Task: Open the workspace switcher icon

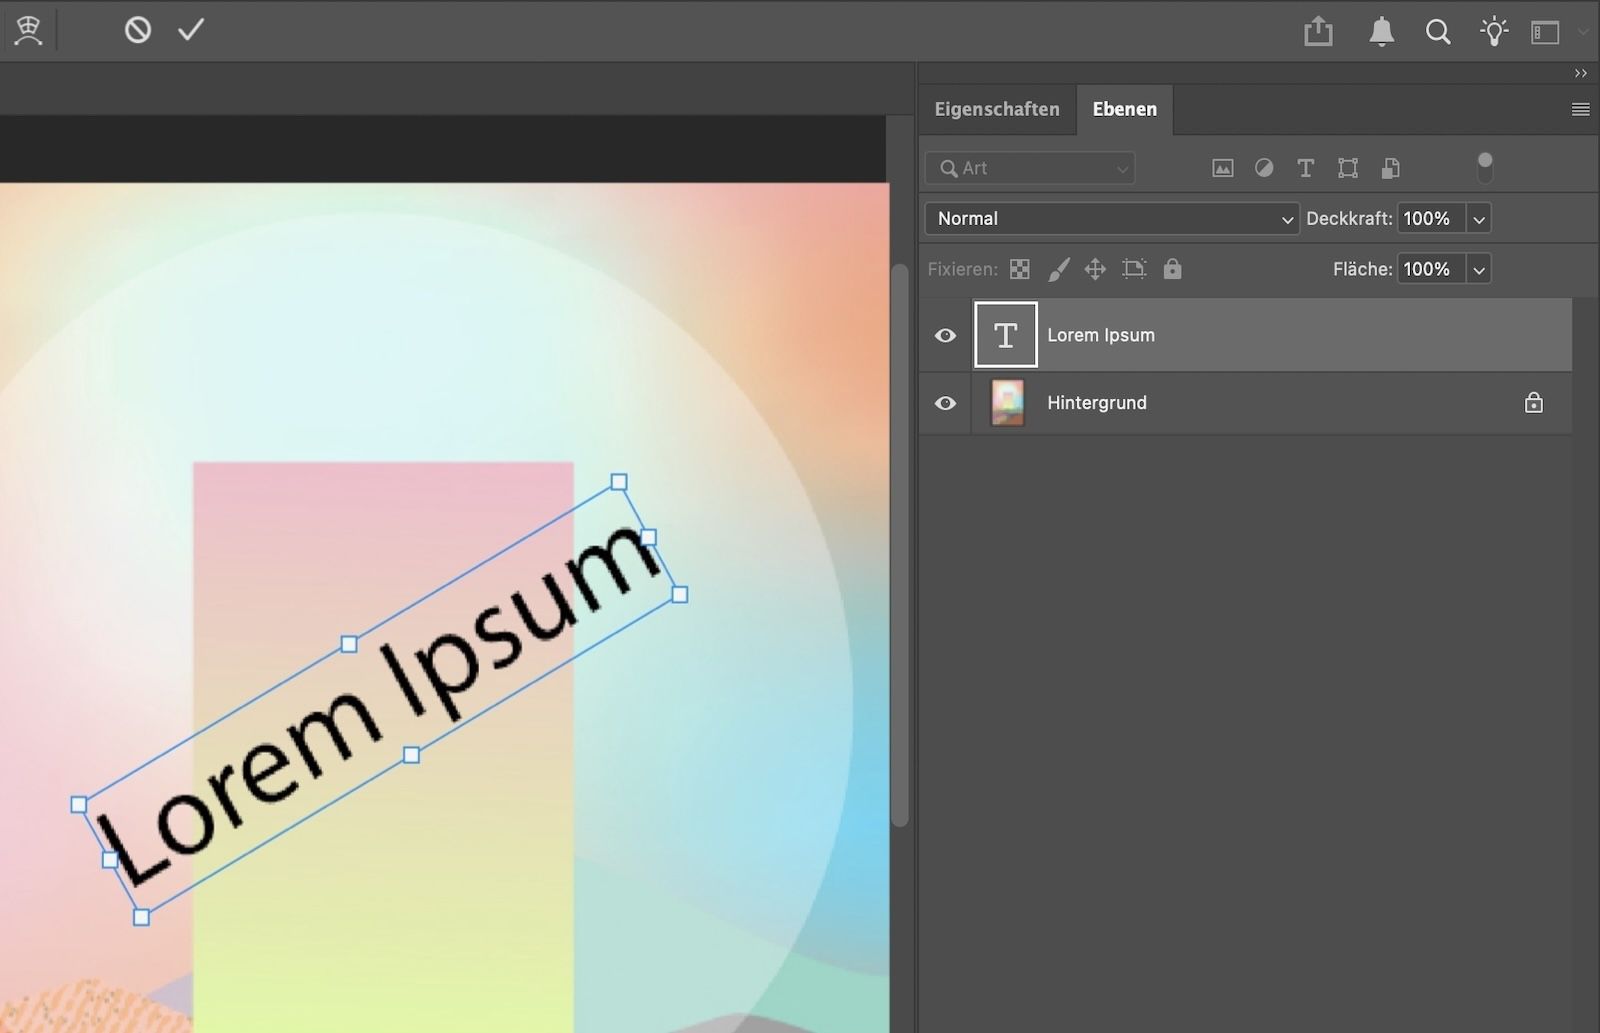Action: coord(1545,32)
